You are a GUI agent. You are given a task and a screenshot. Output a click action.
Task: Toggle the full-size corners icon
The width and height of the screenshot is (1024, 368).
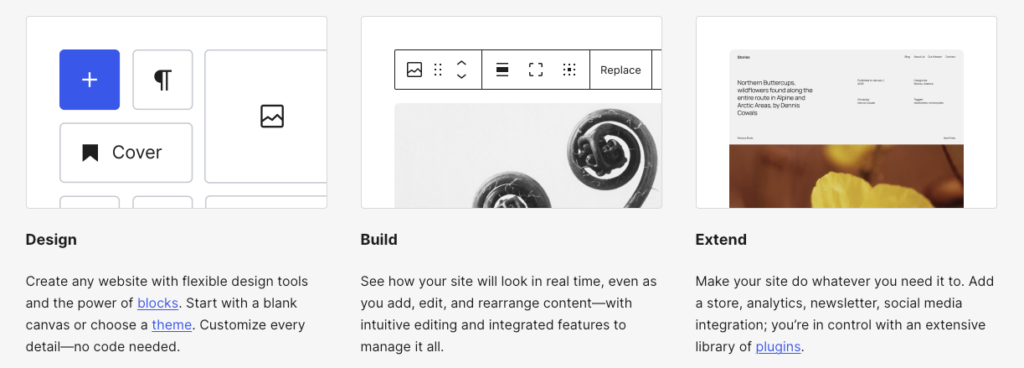(536, 70)
